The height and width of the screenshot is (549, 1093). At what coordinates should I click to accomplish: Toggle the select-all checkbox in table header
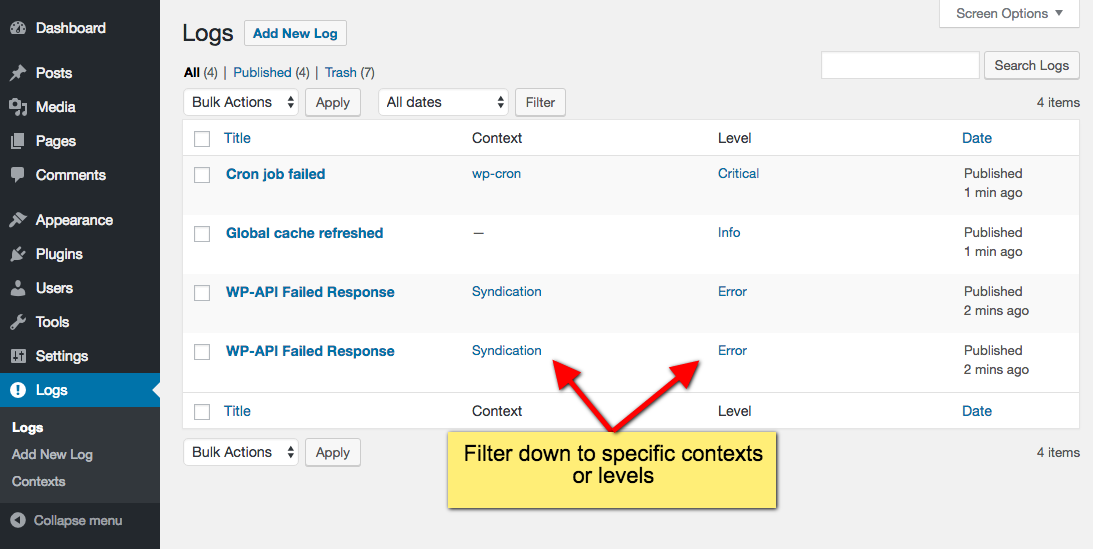(202, 139)
